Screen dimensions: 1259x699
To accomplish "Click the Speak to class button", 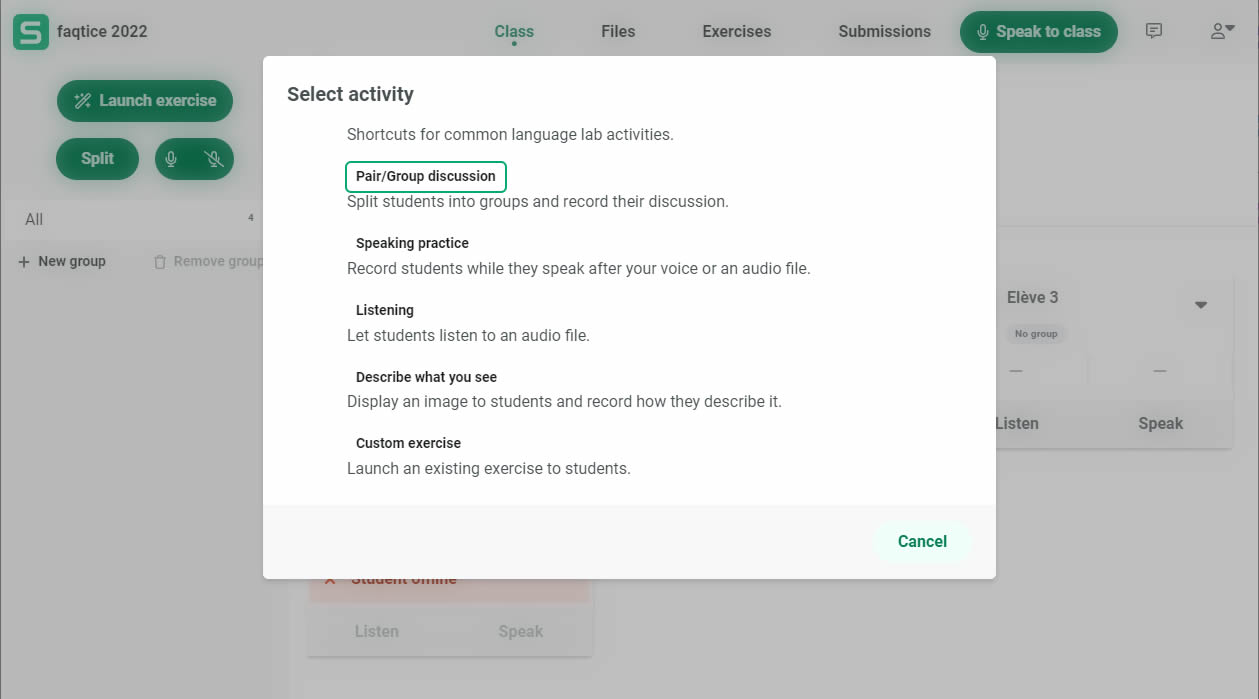I will [x=1038, y=32].
